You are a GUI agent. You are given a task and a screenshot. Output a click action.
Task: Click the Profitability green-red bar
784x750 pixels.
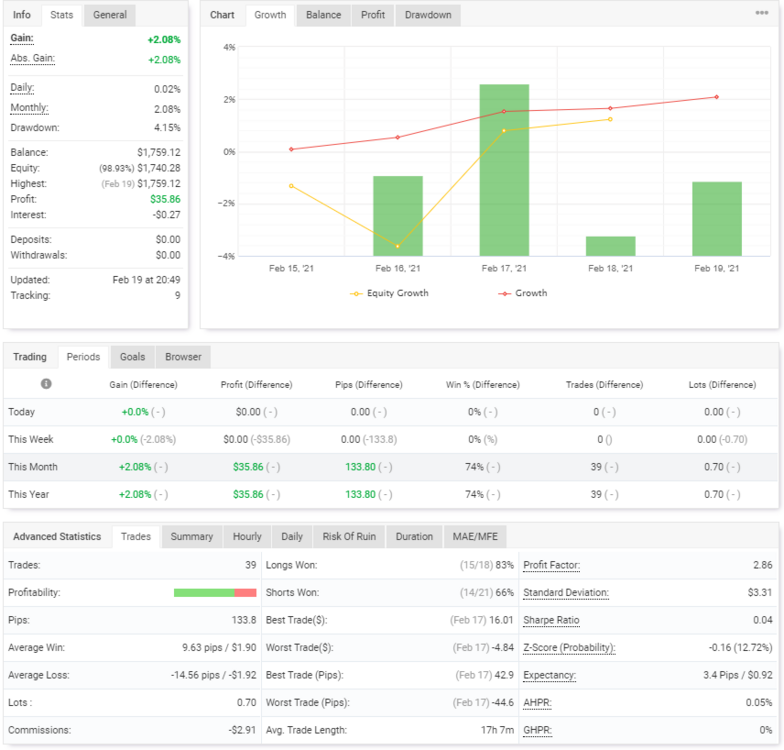(215, 592)
